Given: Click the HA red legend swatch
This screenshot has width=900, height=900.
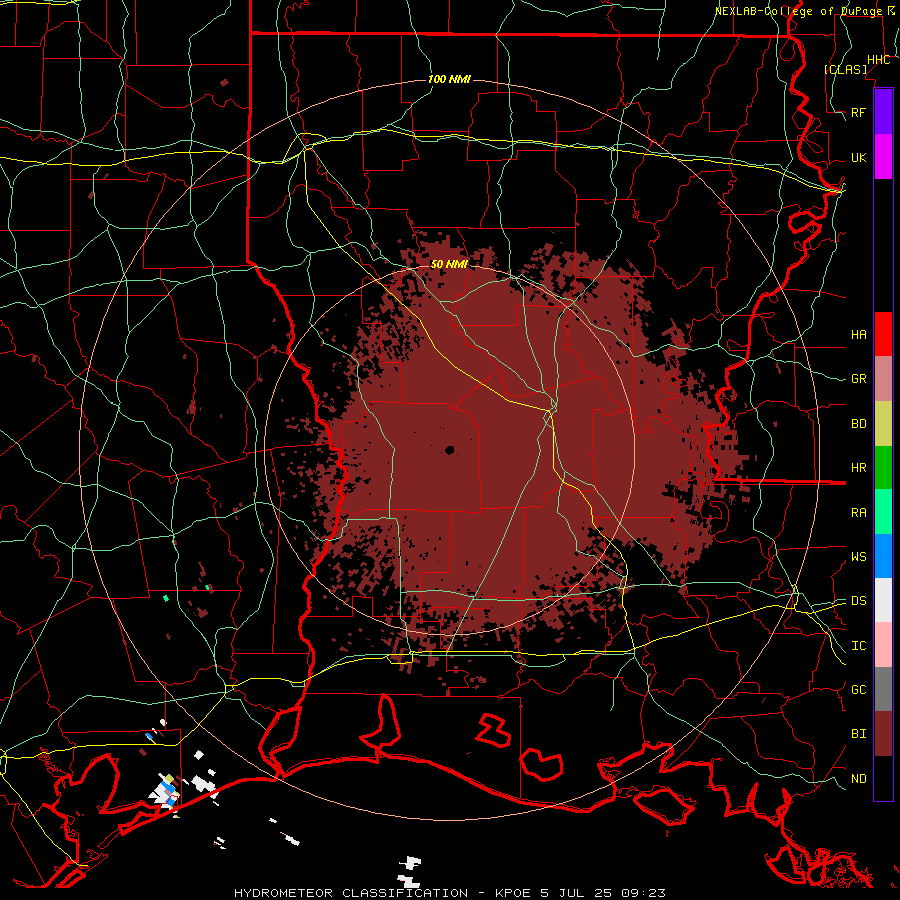Looking at the screenshot, I should coord(883,334).
